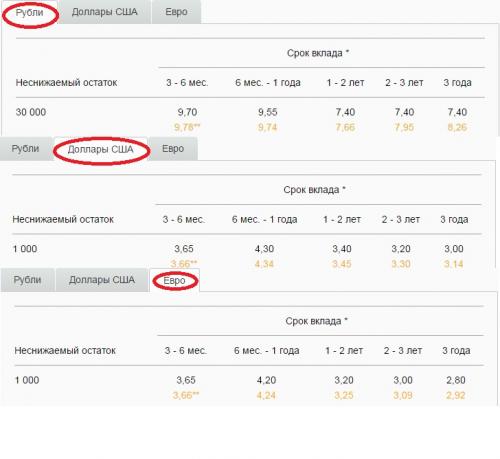
Task: Click the 2,80 rate in euro table
Action: (x=456, y=380)
